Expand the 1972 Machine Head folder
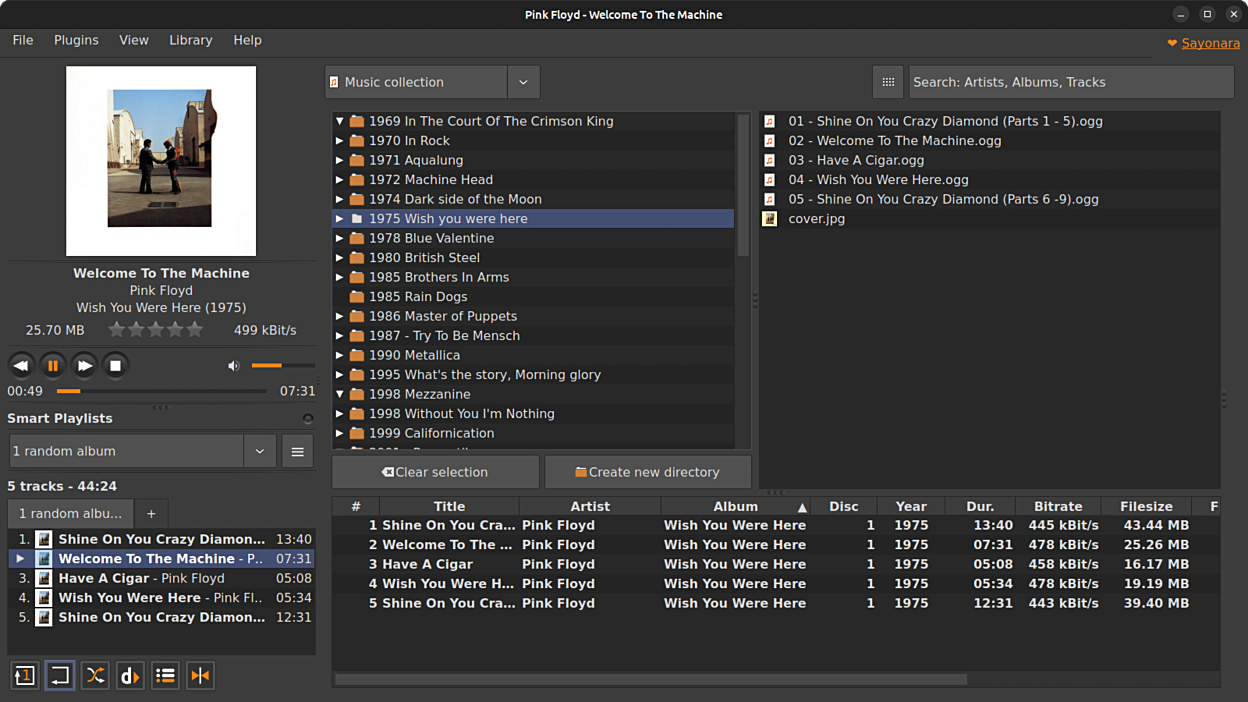 tap(340, 180)
